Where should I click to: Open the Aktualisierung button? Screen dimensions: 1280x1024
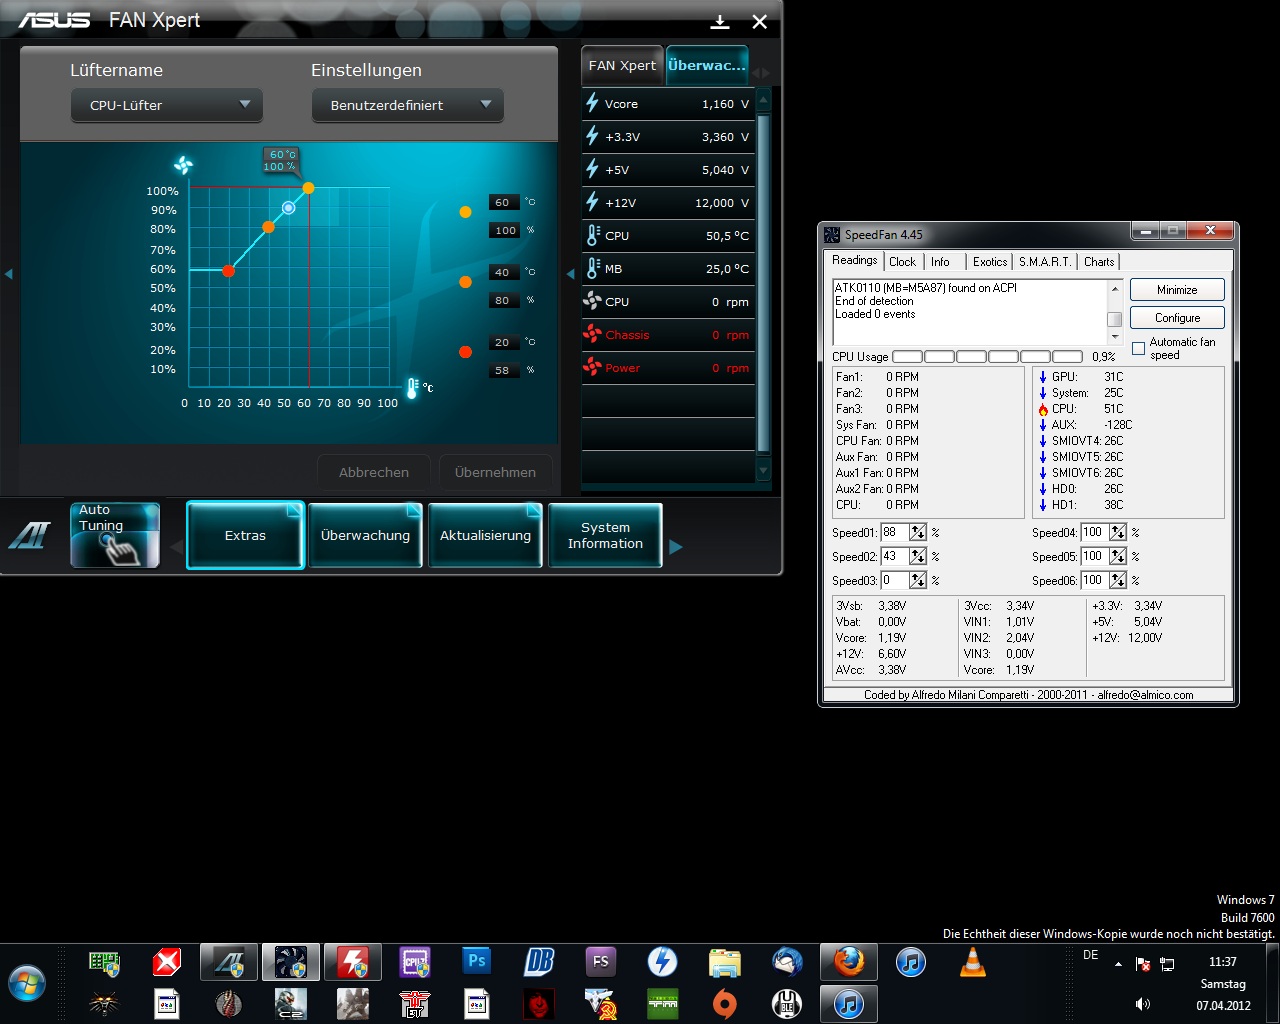[x=485, y=535]
